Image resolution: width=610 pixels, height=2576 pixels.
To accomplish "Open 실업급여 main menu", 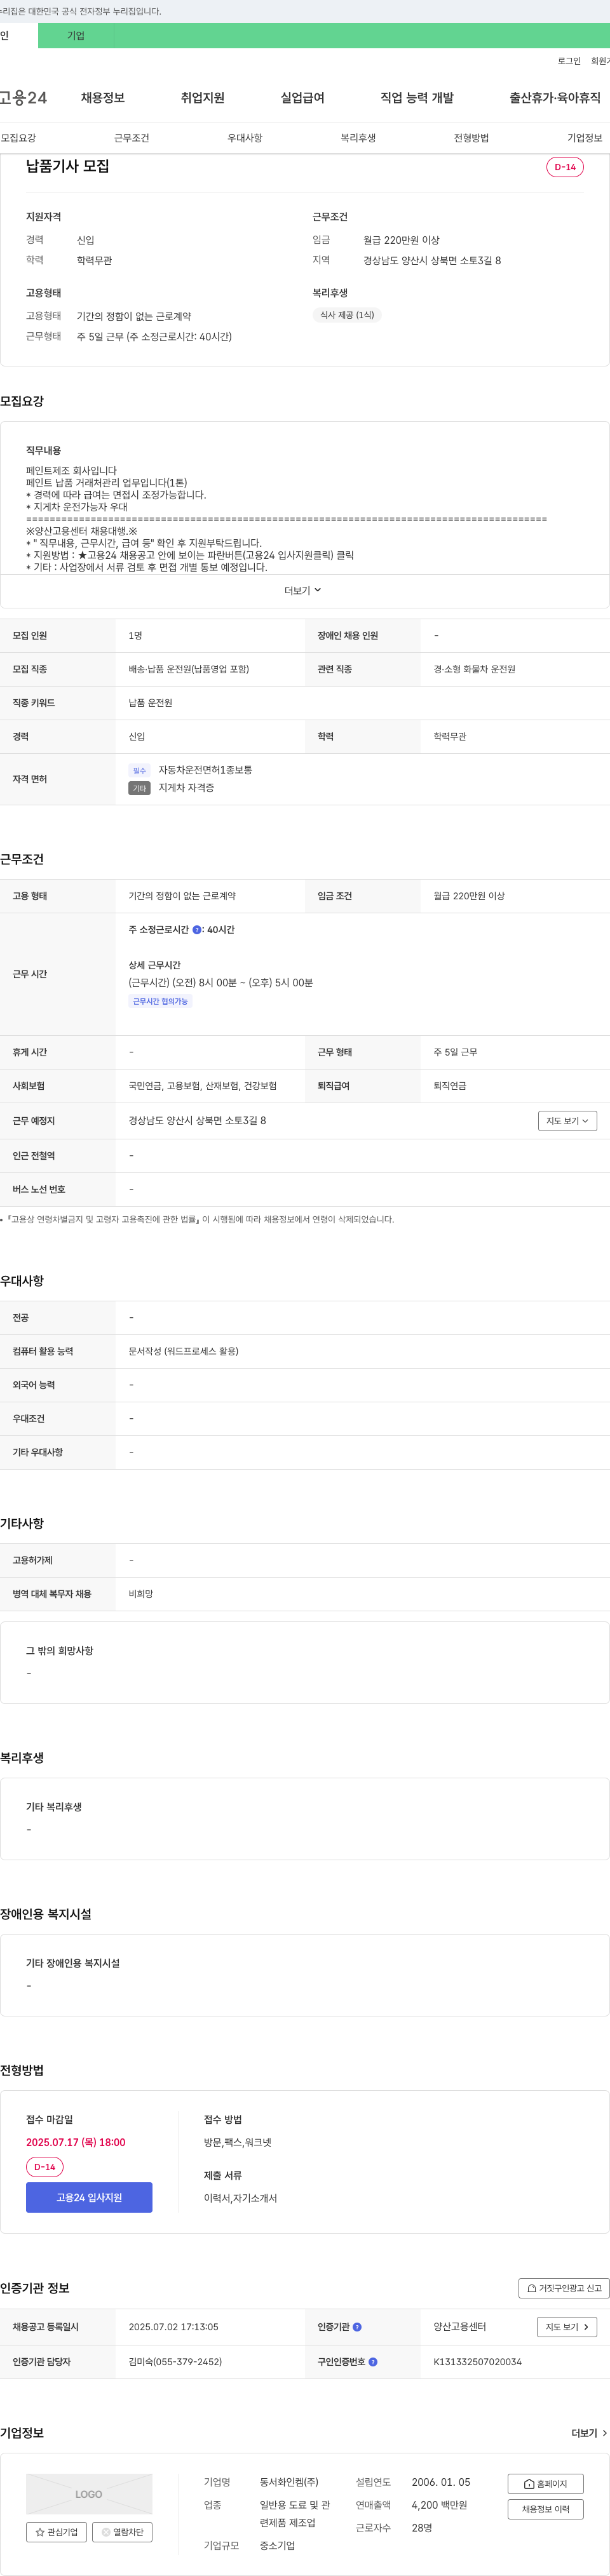I will pyautogui.click(x=302, y=98).
